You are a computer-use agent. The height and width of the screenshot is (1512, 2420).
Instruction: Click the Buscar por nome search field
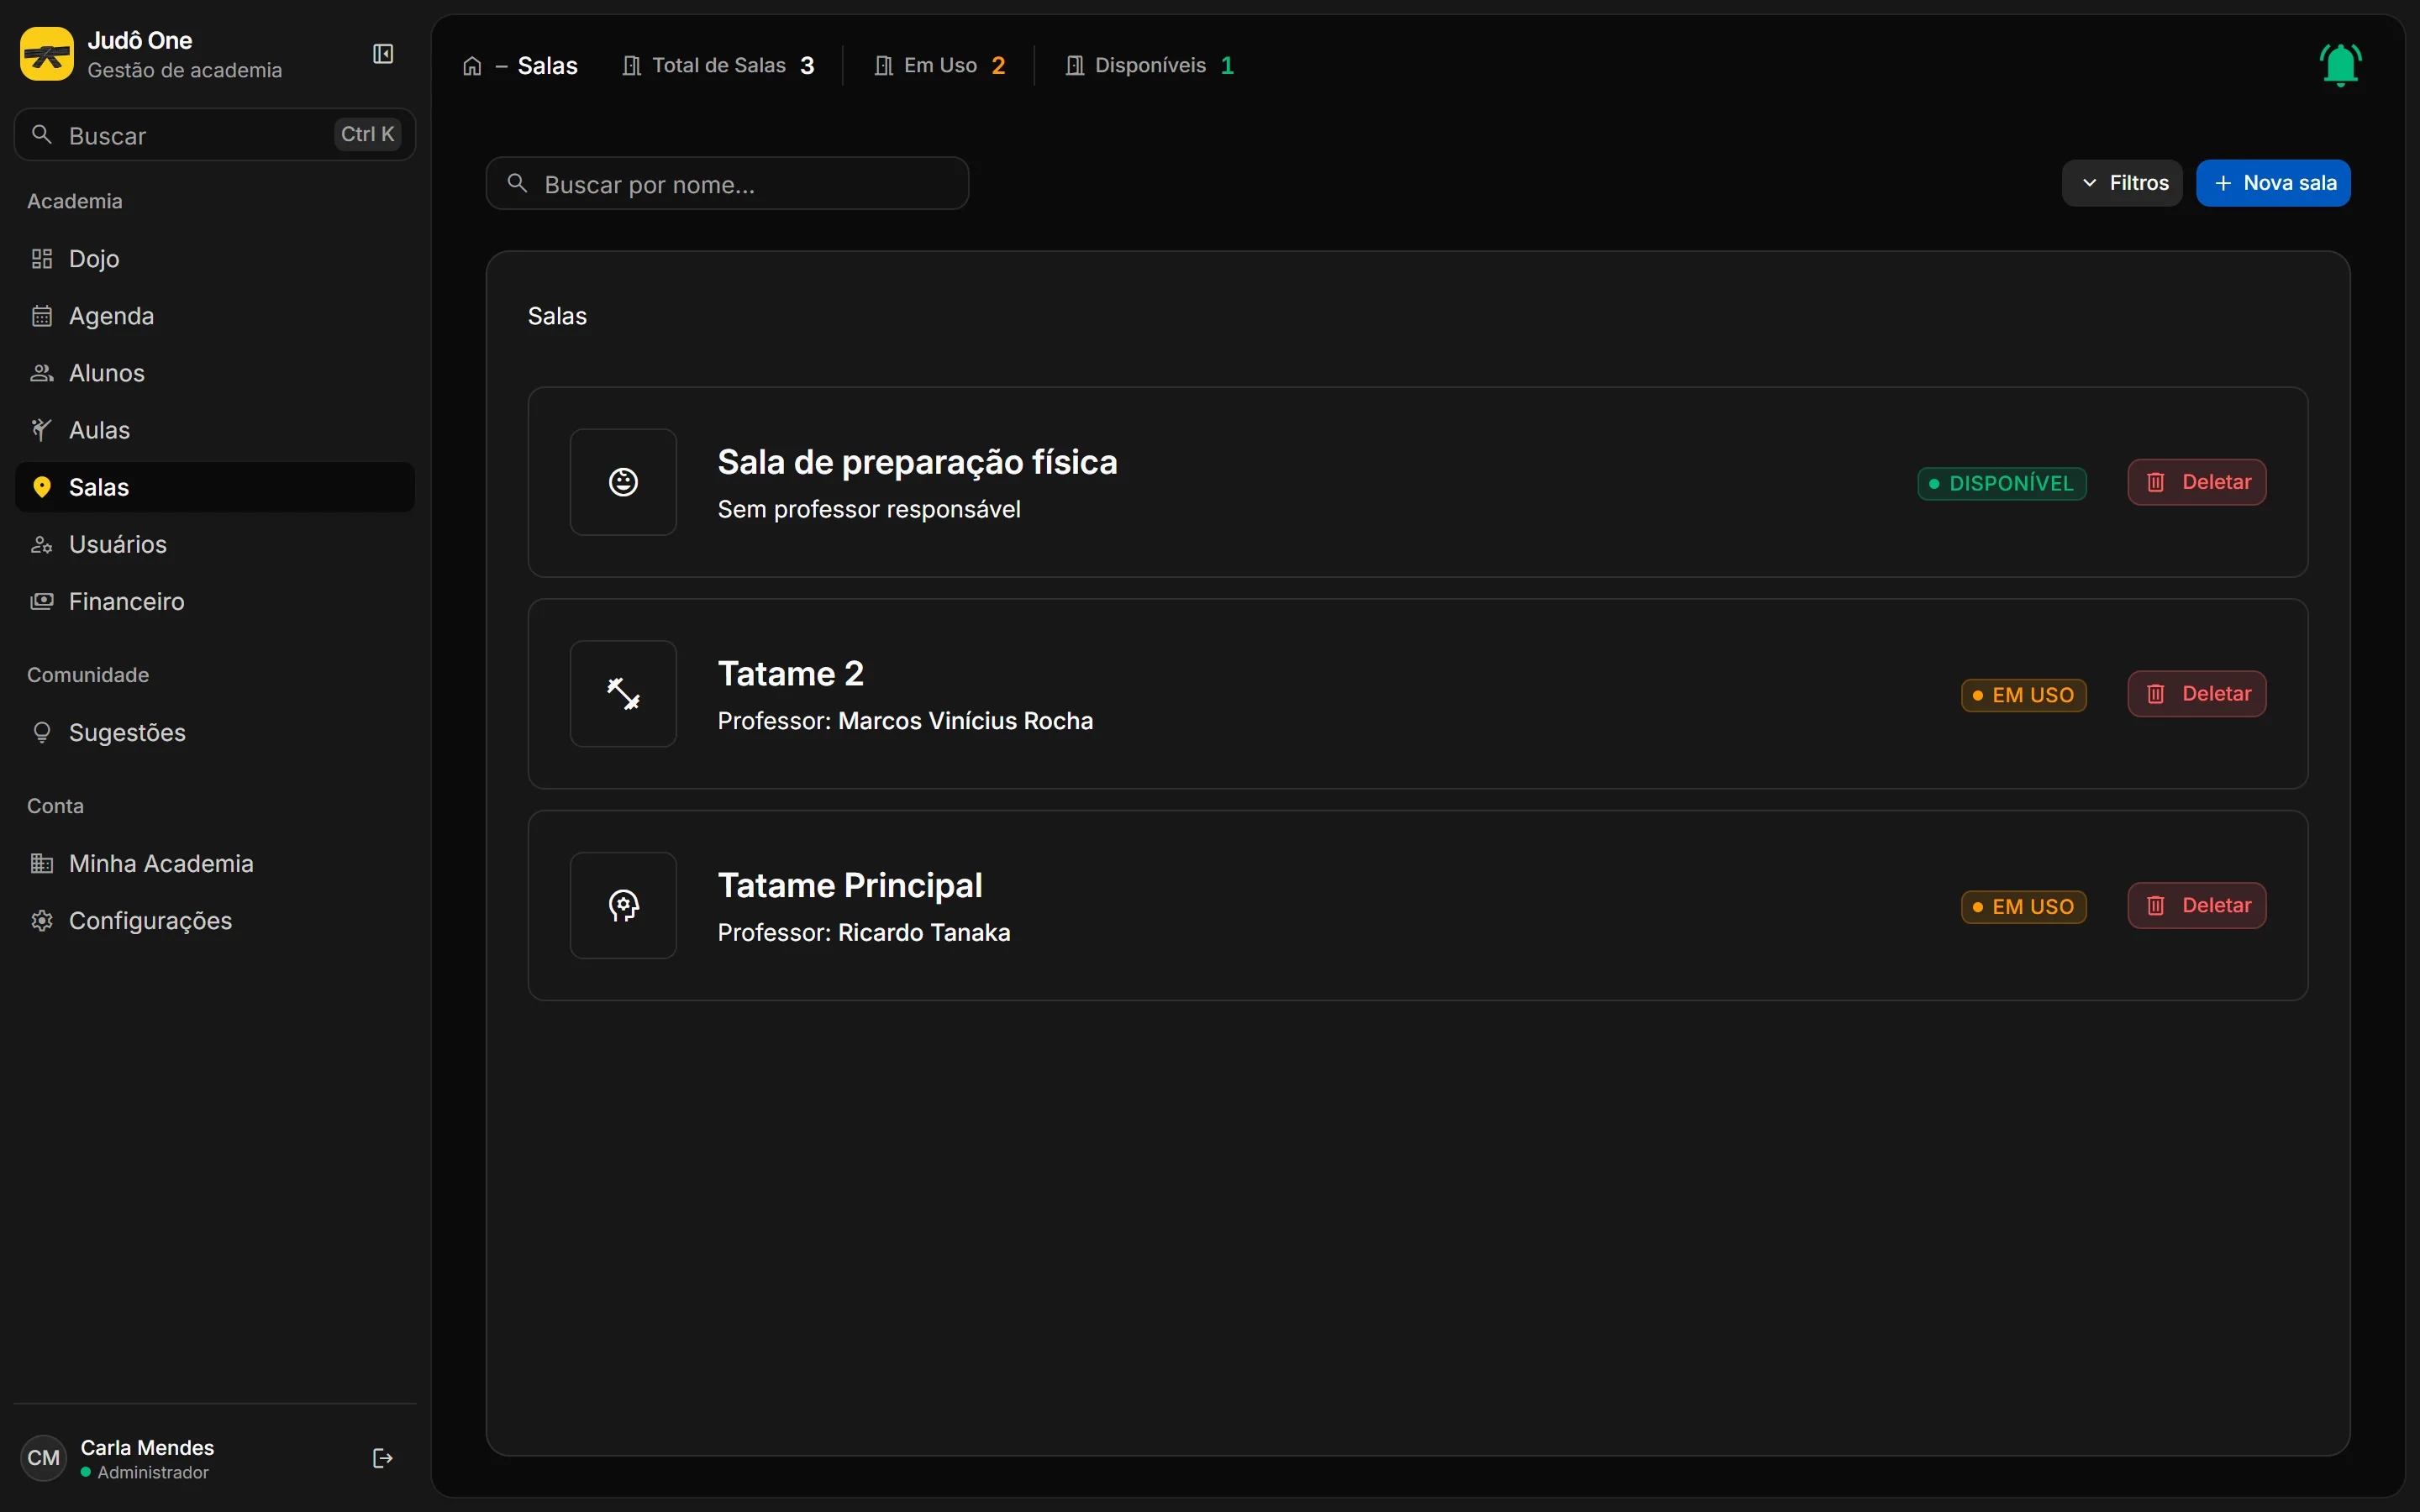727,184
